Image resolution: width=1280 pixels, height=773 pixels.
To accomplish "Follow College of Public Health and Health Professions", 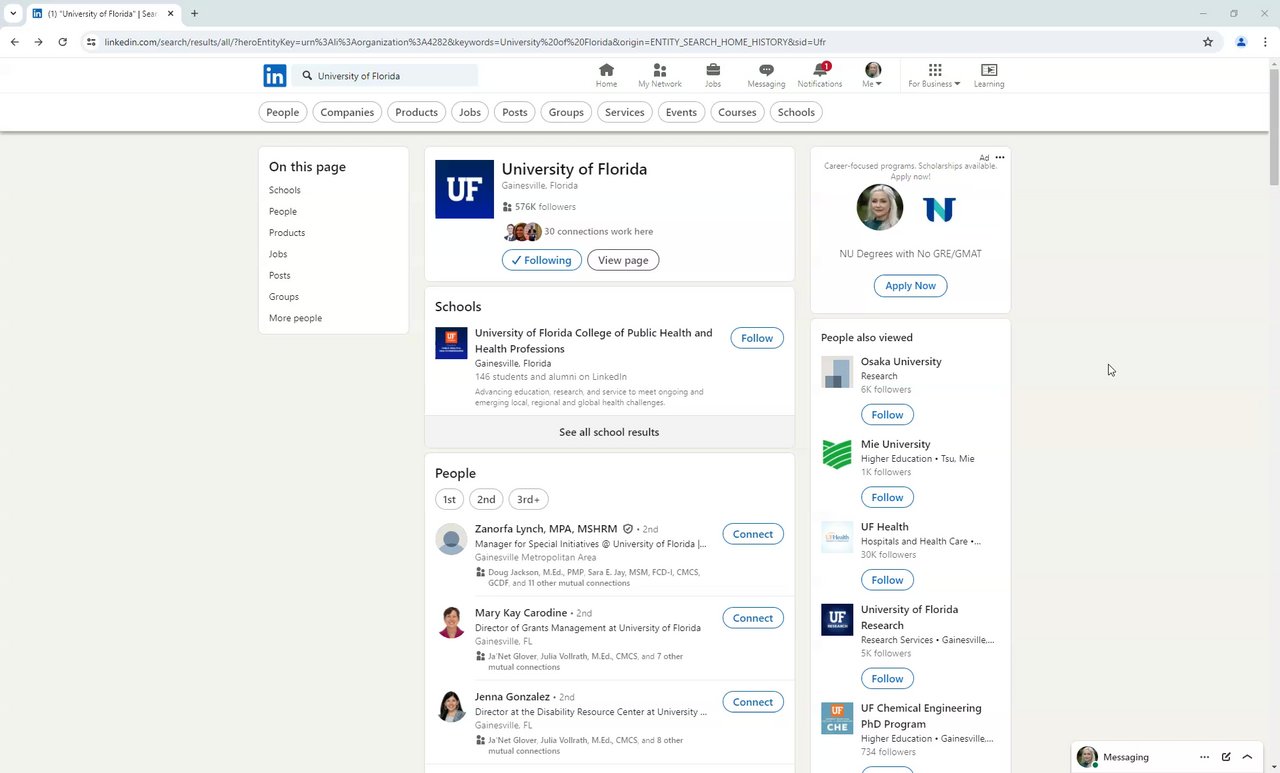I will (x=757, y=338).
